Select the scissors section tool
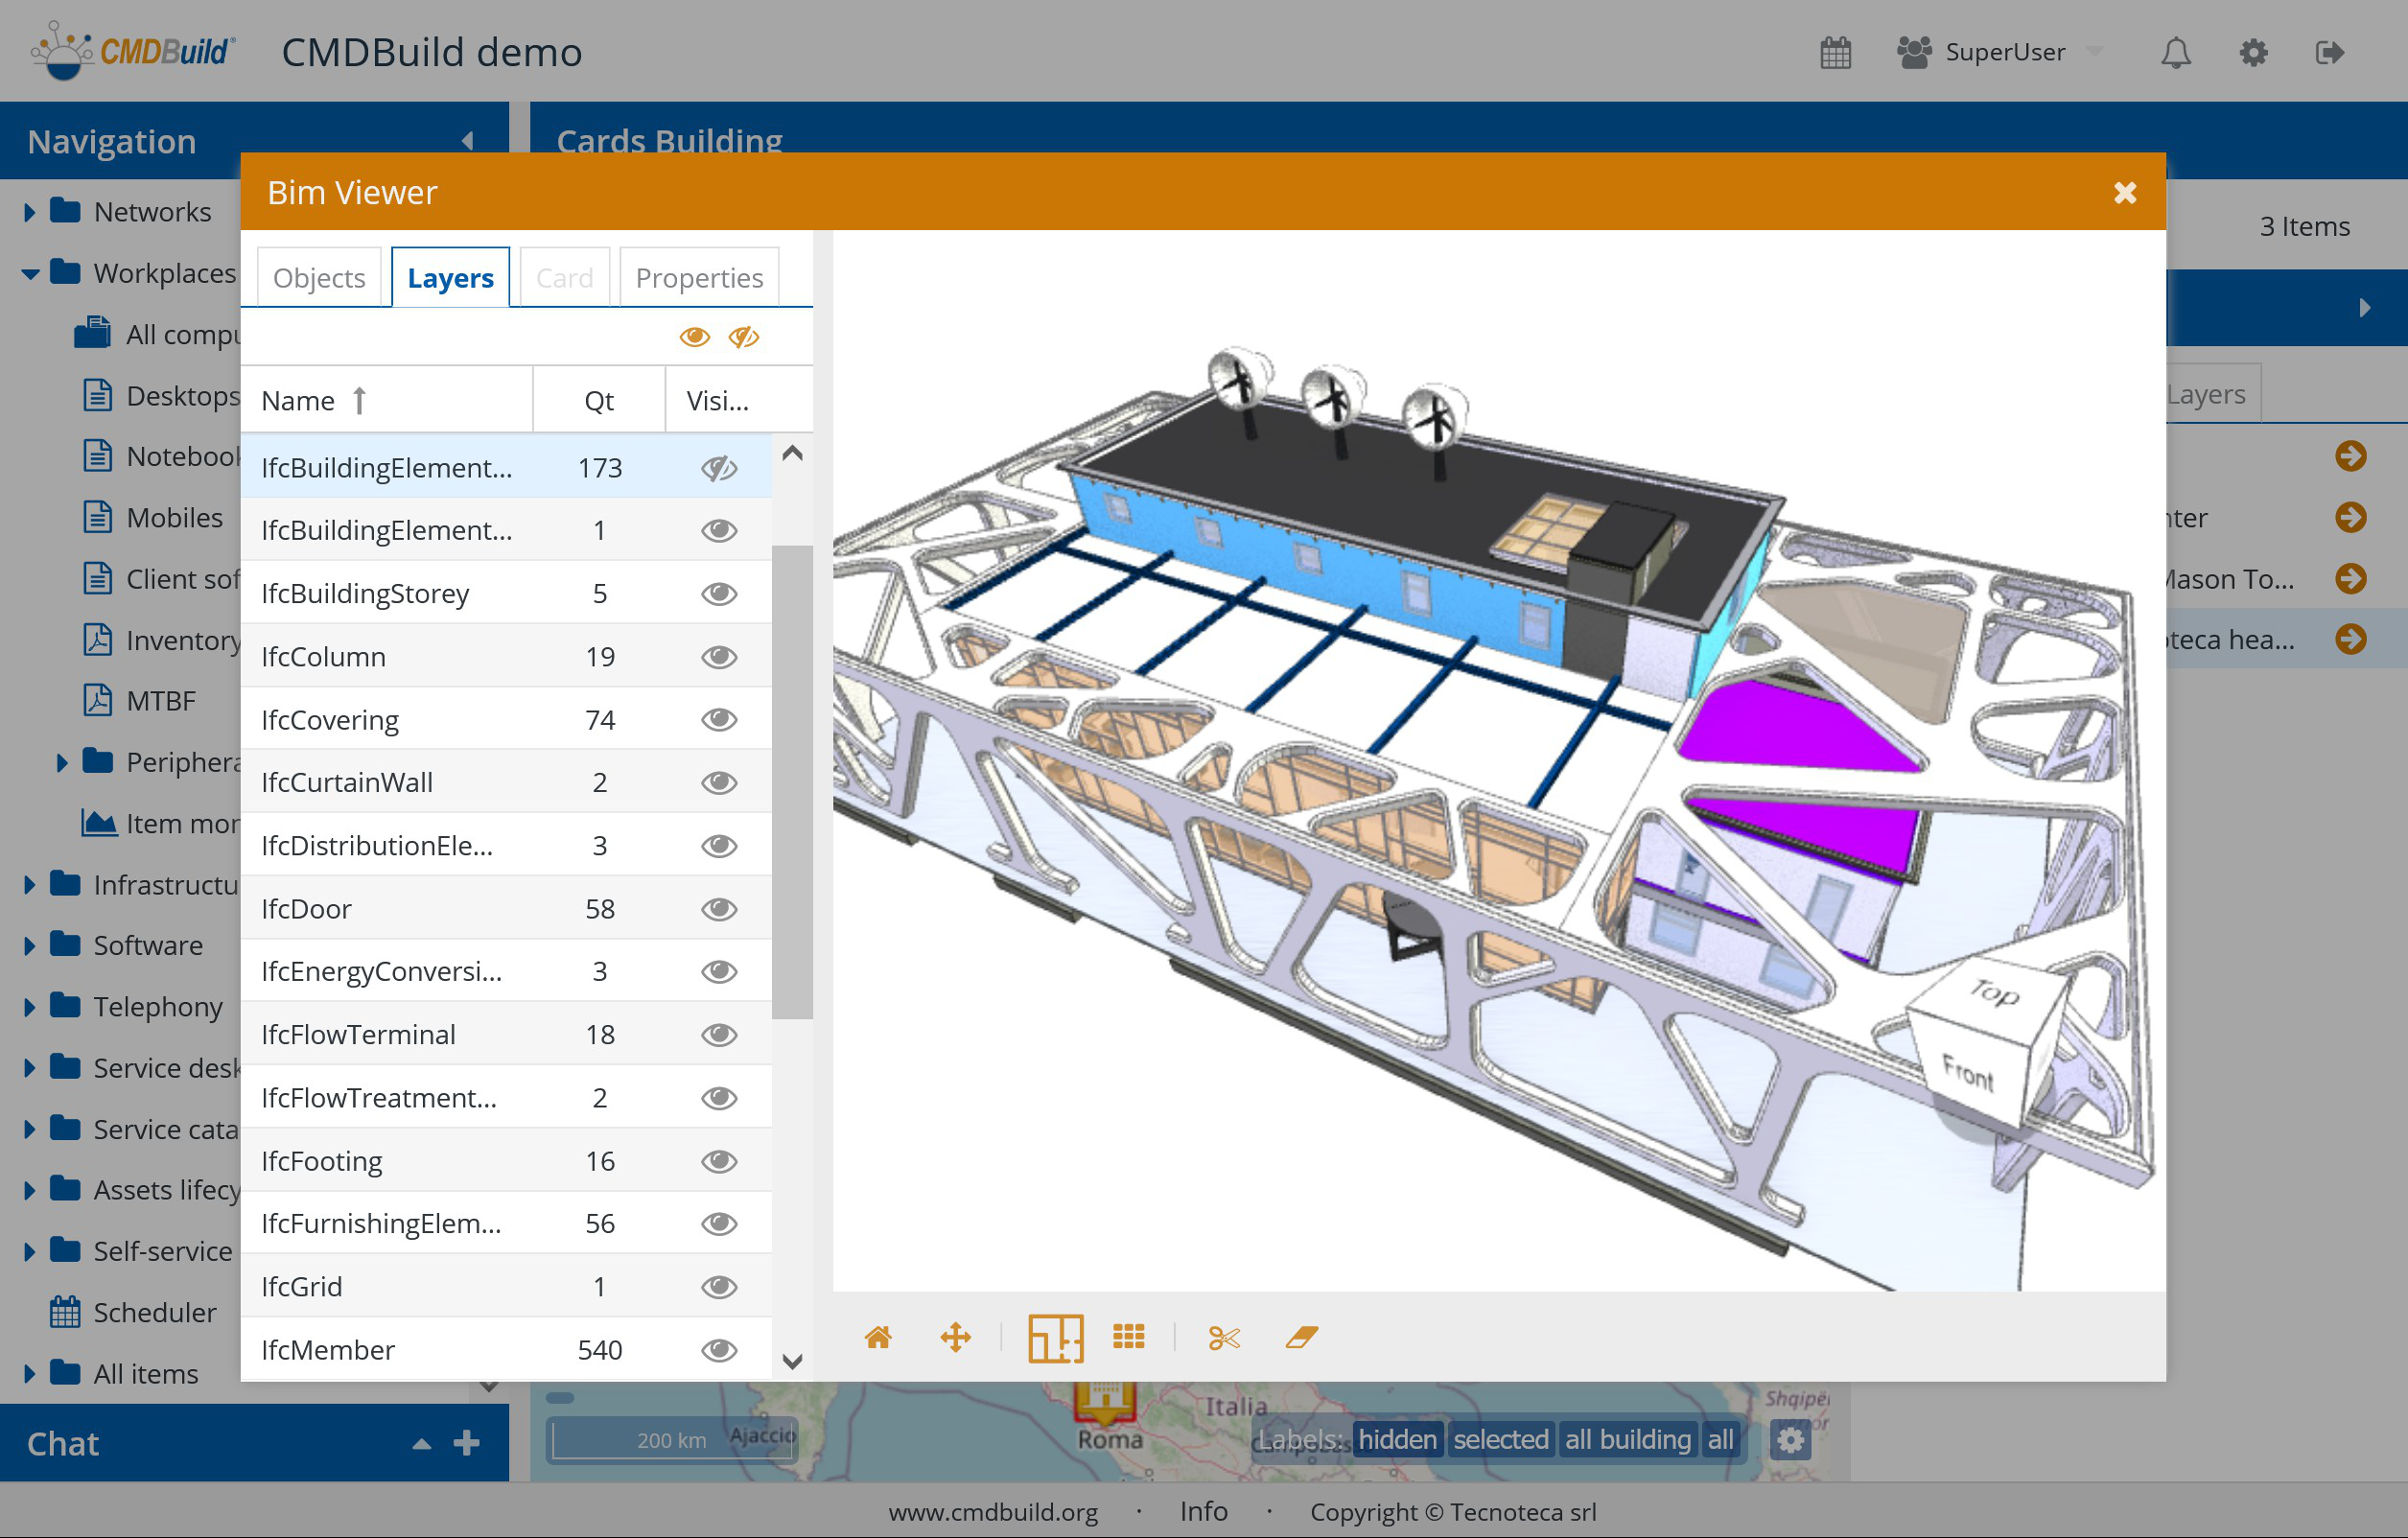Image resolution: width=2408 pixels, height=1538 pixels. click(1223, 1337)
